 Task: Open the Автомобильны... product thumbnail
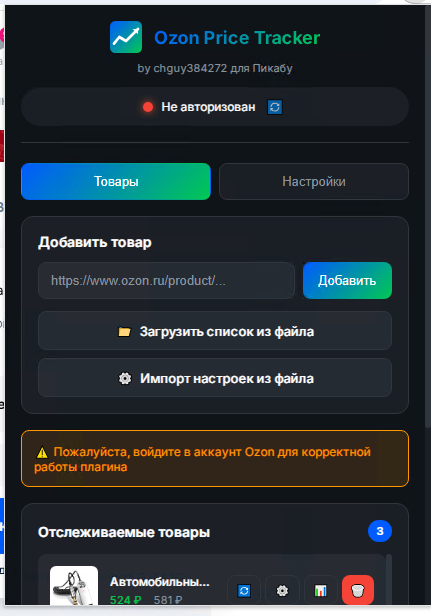pos(74,585)
